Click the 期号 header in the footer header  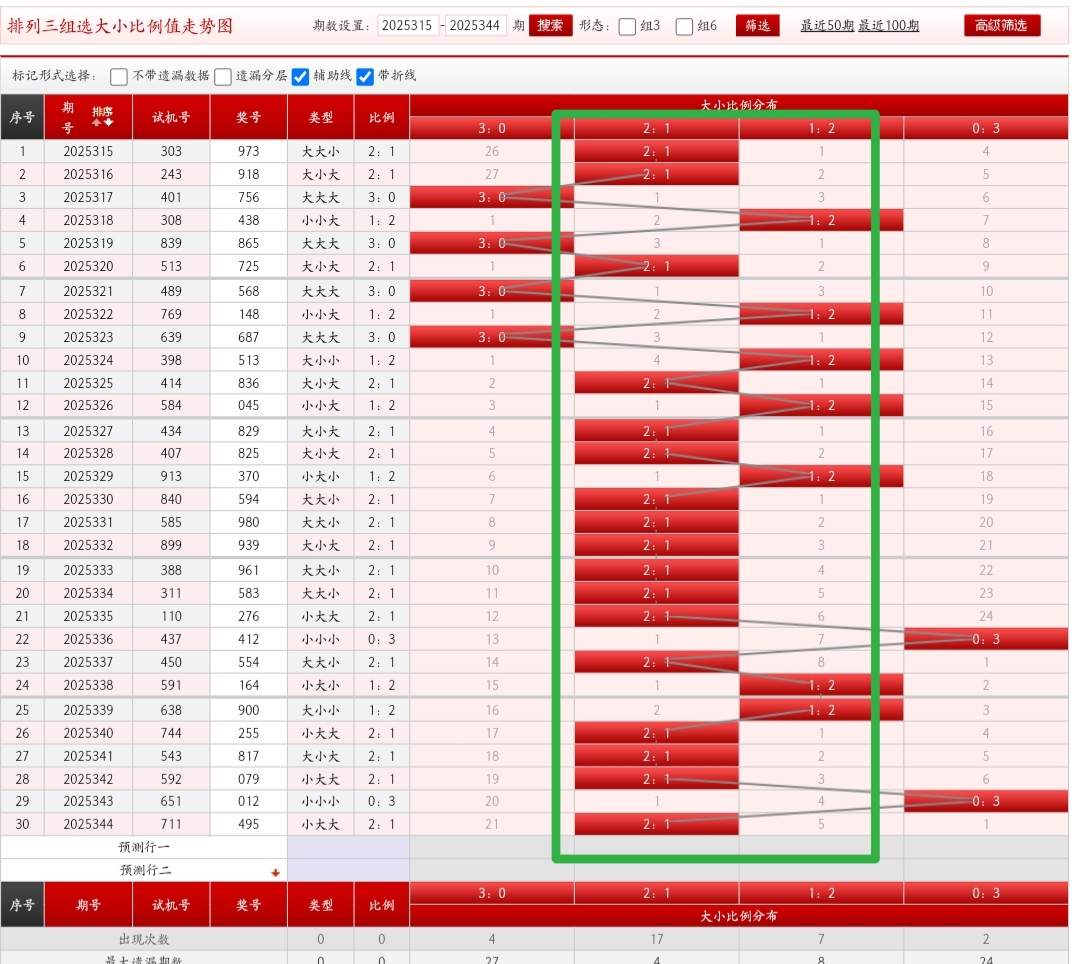(88, 905)
